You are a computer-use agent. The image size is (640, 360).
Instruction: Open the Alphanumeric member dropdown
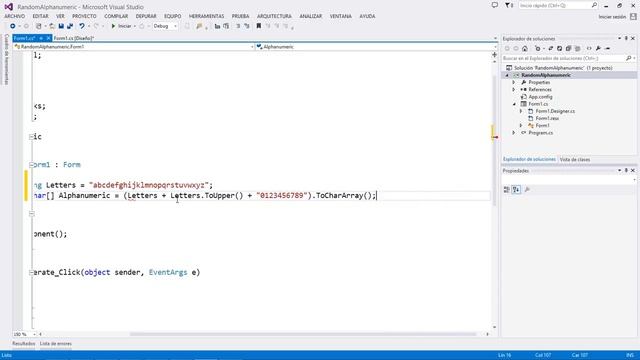point(376,47)
